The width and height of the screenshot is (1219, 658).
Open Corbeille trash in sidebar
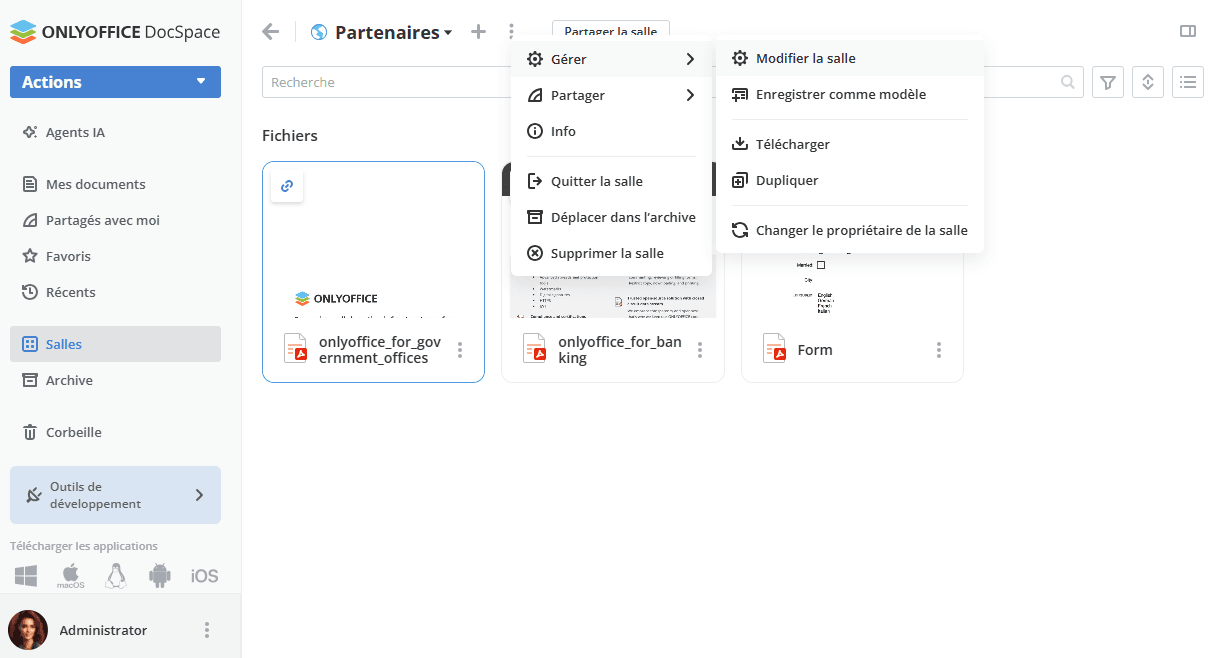(73, 432)
